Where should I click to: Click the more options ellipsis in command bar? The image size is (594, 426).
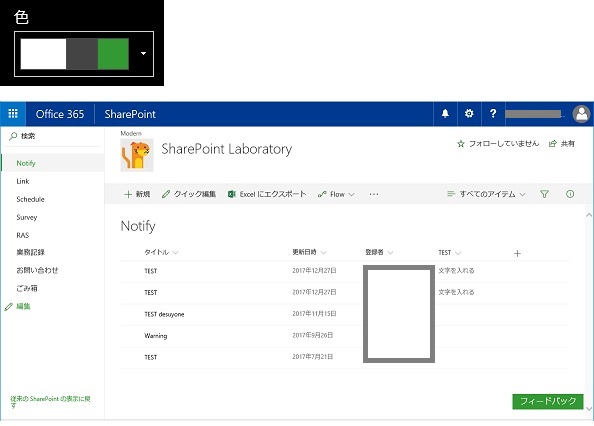point(374,194)
